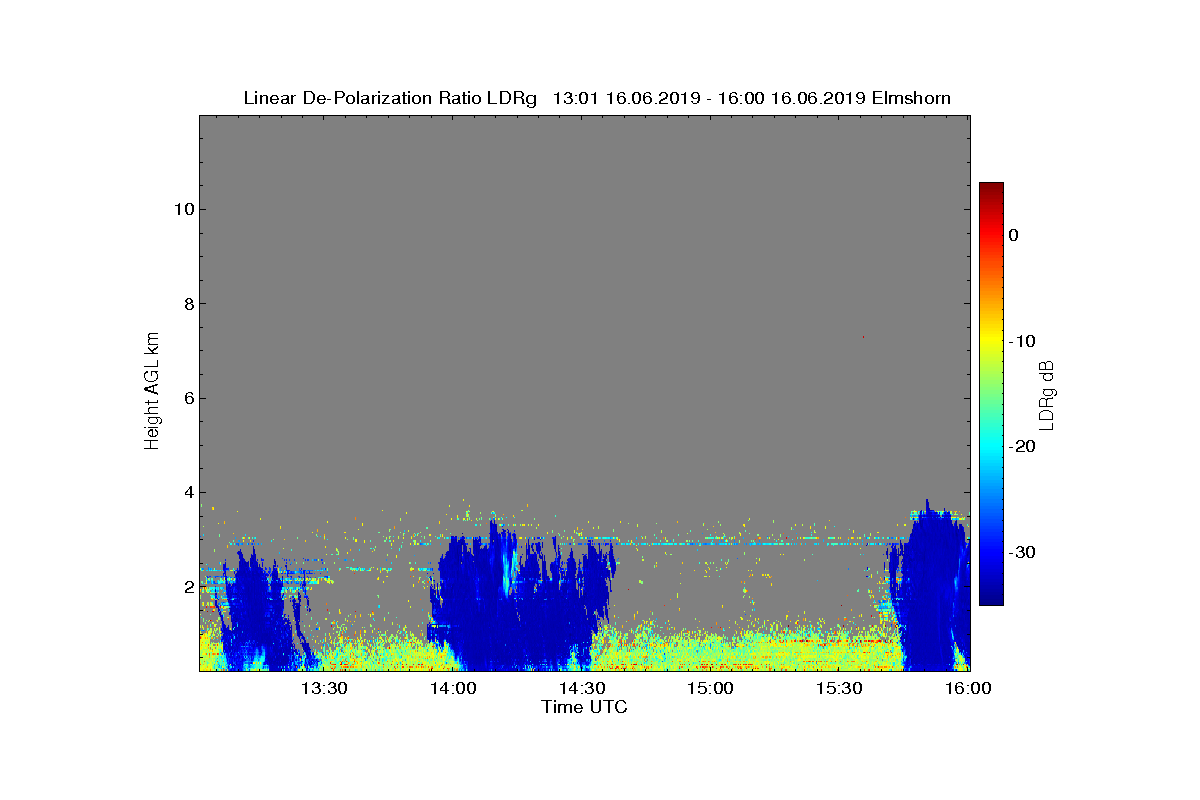Click the colorbar value 0 label
The height and width of the screenshot is (800, 1200).
coord(1013,235)
